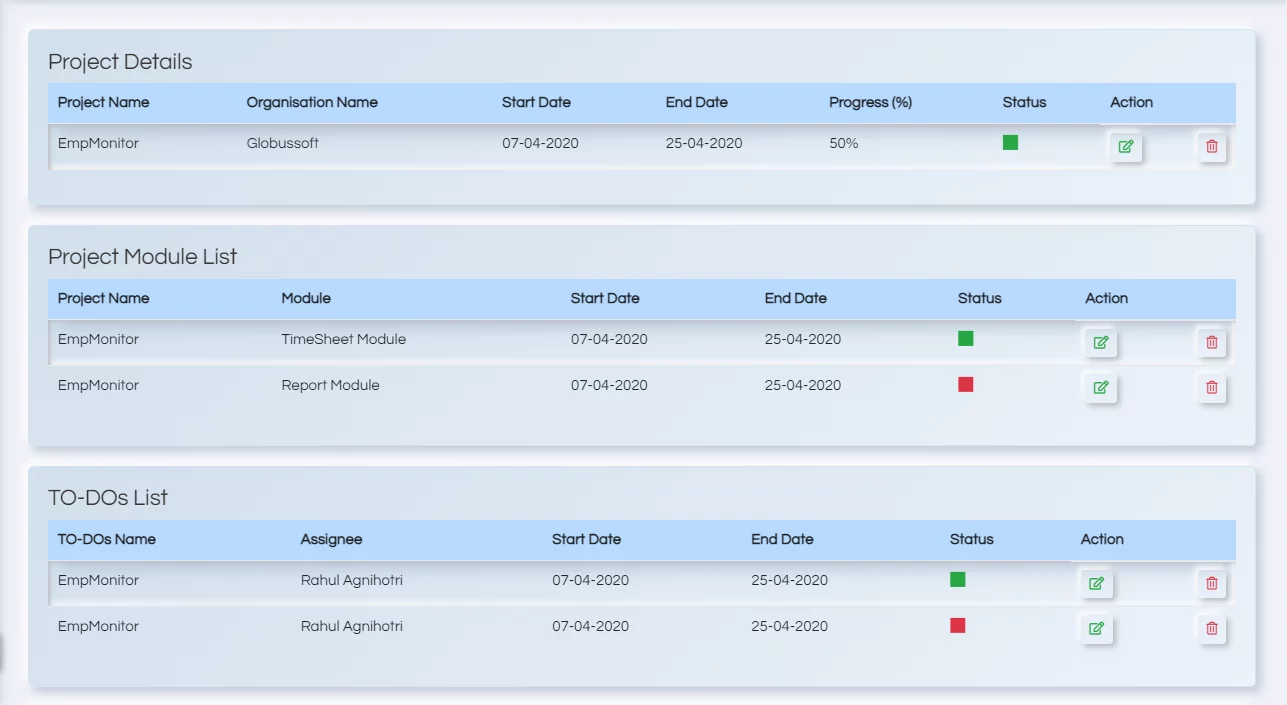
Task: Click the 'TO-DOs Name' column header
Action: [107, 539]
